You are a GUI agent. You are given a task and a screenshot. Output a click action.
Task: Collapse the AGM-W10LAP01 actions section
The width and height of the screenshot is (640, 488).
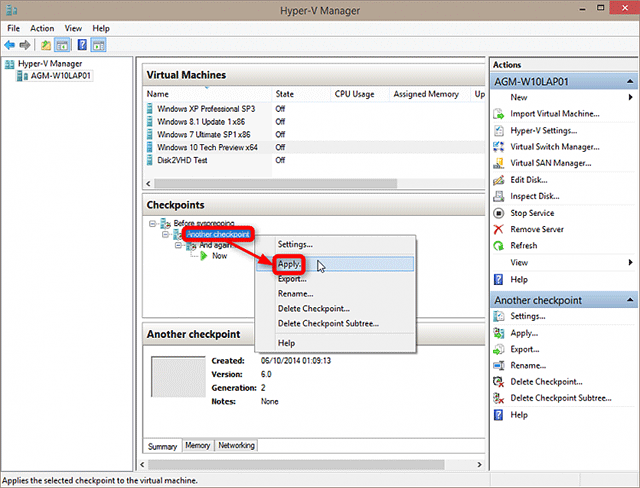click(630, 81)
